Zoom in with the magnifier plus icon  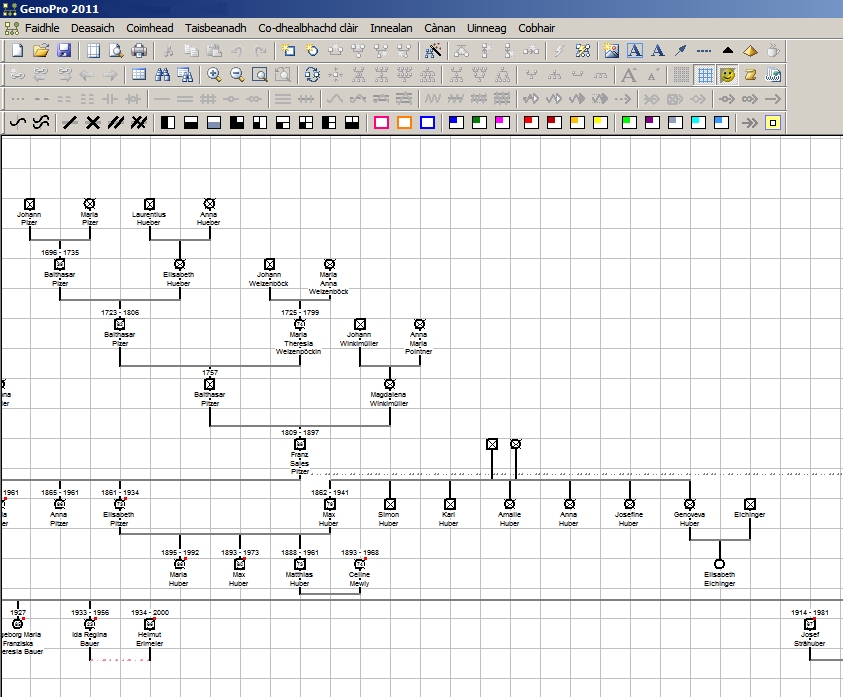214,74
